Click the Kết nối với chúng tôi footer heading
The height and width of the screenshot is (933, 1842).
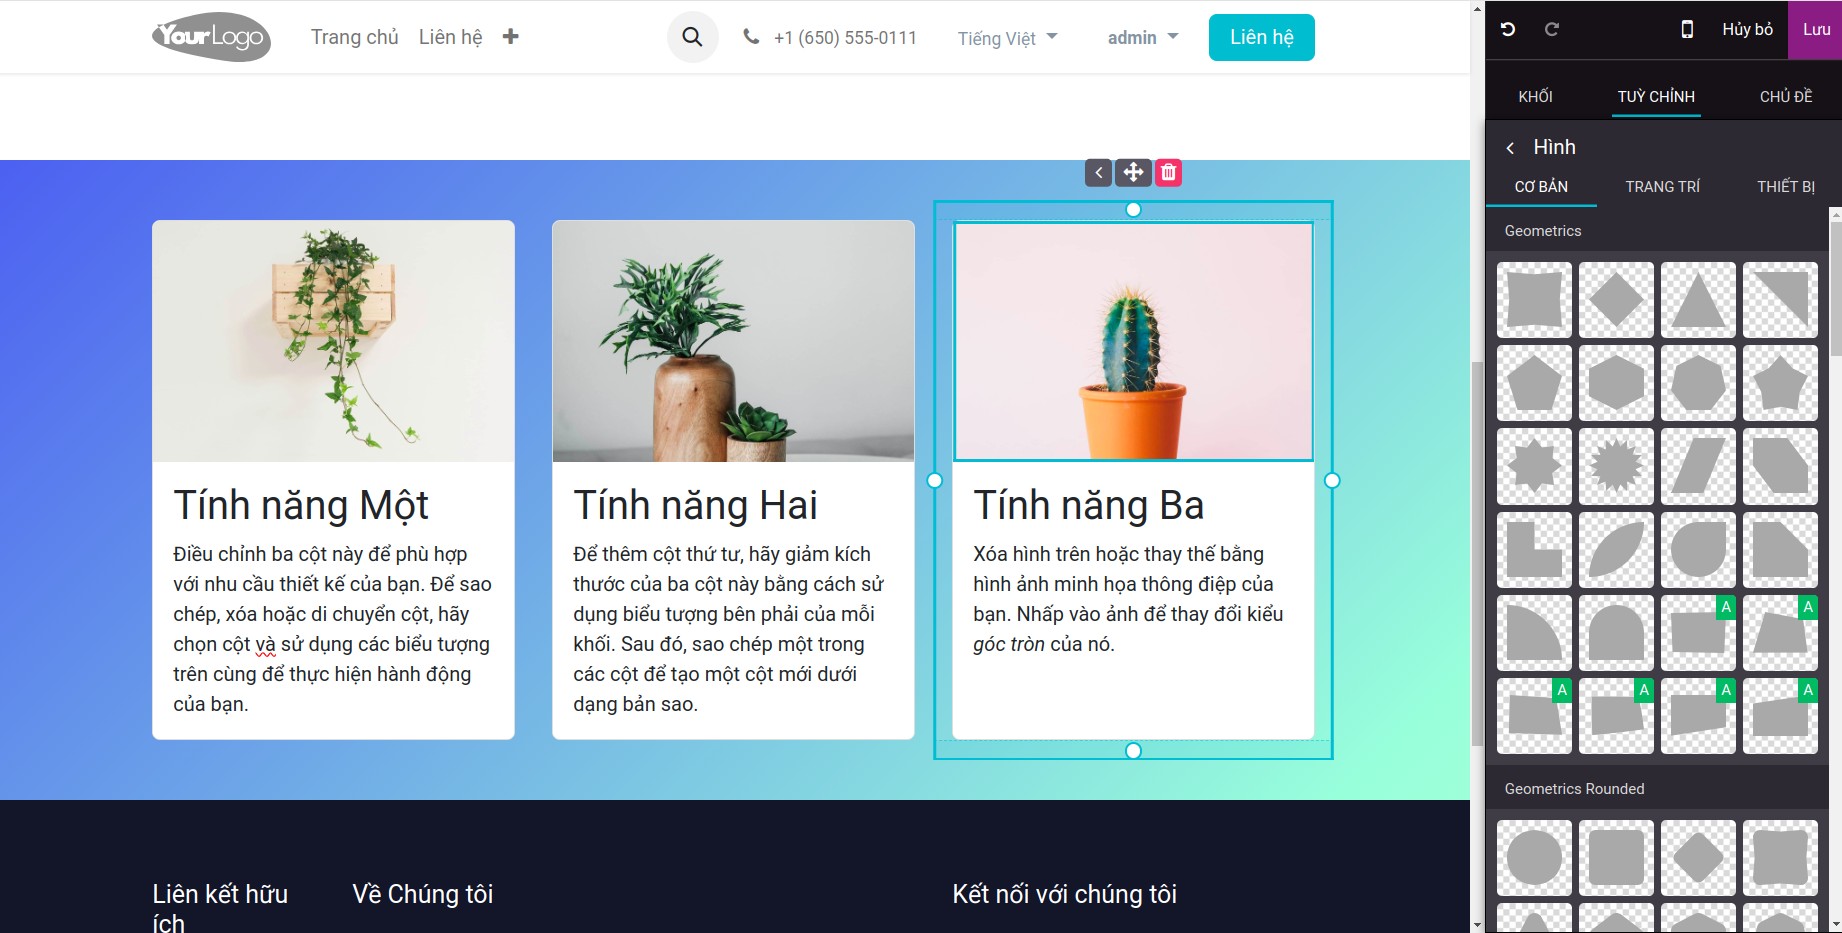point(1064,894)
